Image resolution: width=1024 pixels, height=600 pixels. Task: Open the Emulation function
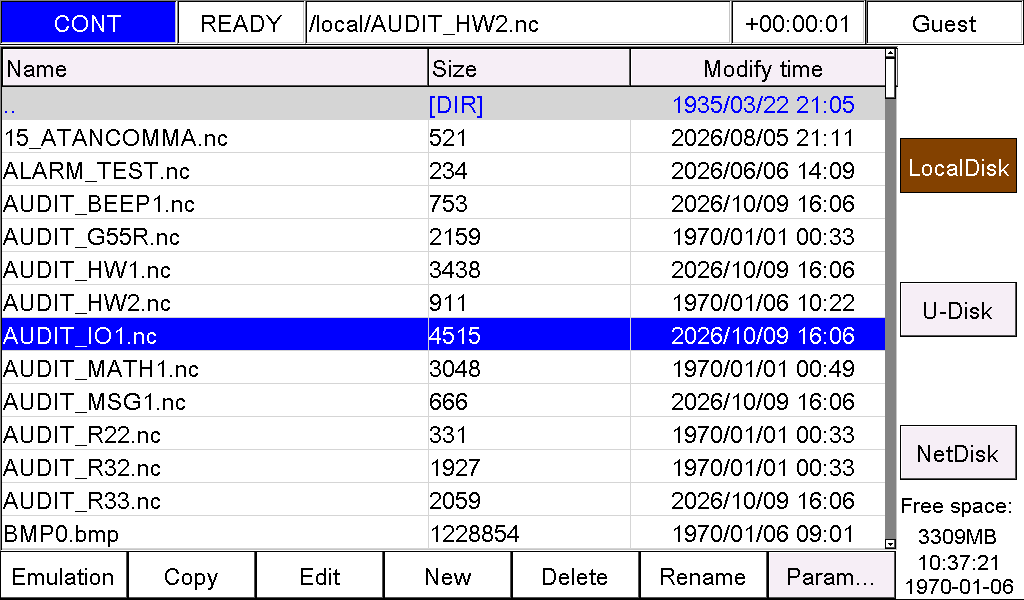pos(63,576)
